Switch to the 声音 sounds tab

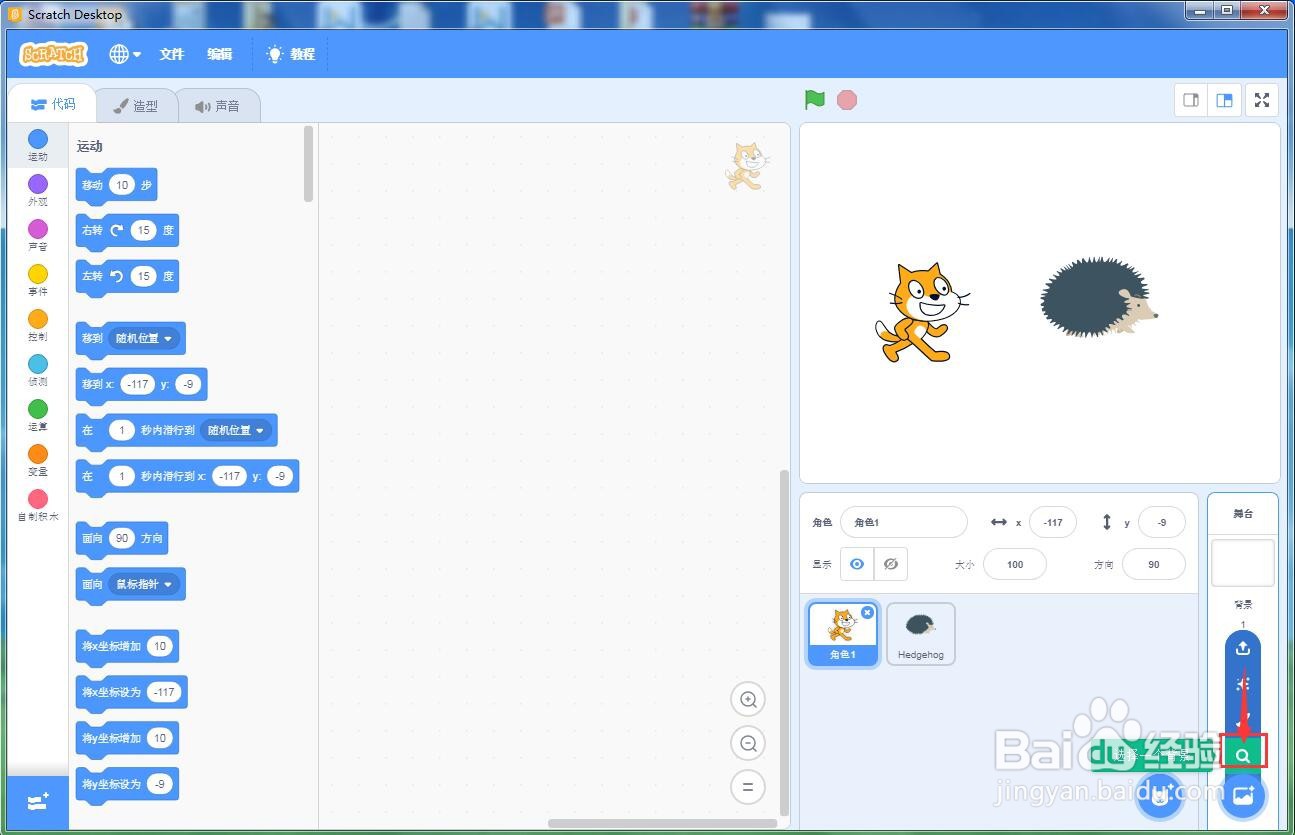tap(218, 105)
